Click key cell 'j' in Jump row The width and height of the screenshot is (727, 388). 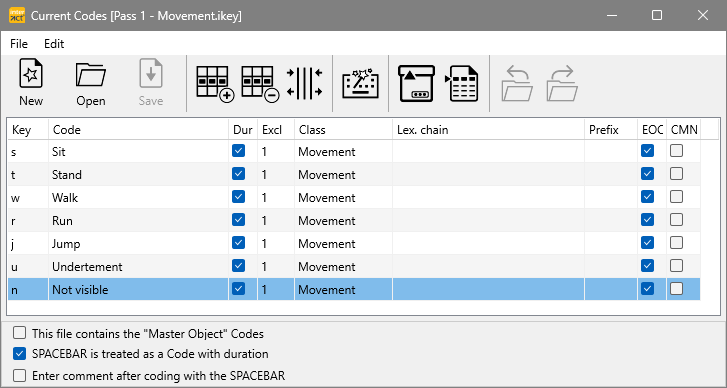[x=28, y=243]
